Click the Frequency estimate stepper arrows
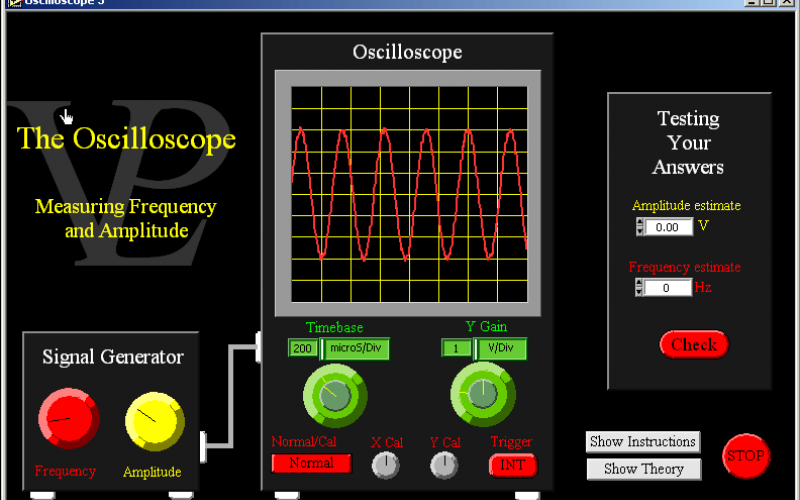Image resolution: width=800 pixels, height=500 pixels. [640, 288]
